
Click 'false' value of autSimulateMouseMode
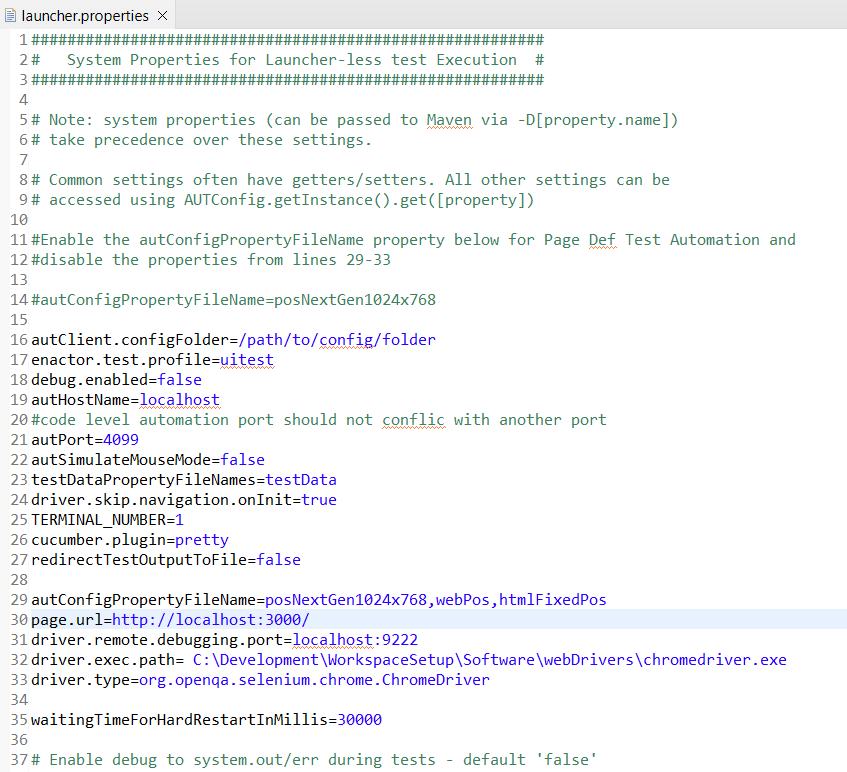pos(243,460)
